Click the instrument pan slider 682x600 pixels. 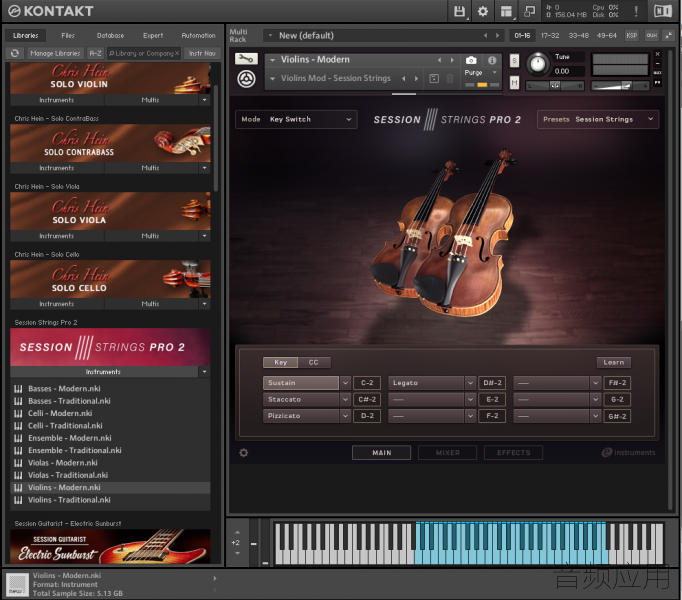point(555,86)
